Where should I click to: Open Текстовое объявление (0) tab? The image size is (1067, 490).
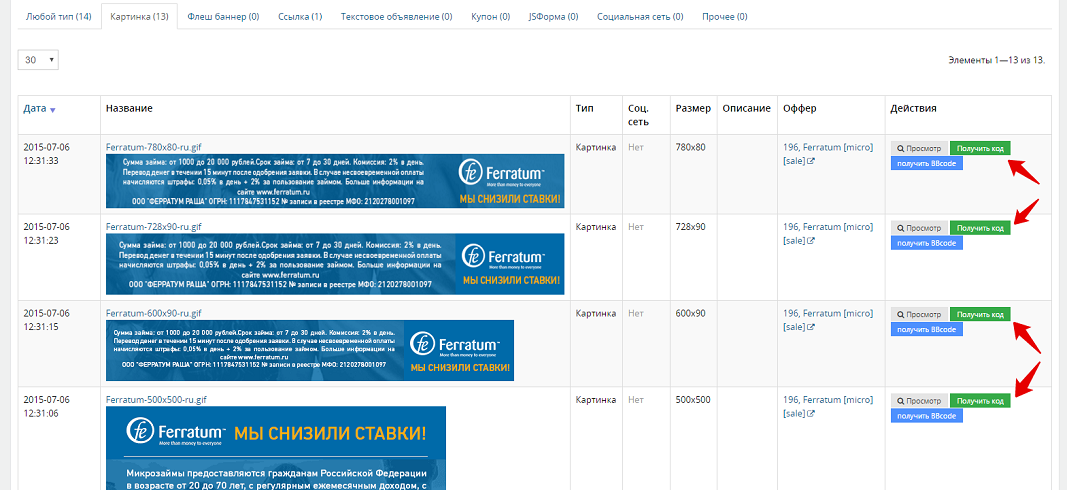click(397, 16)
